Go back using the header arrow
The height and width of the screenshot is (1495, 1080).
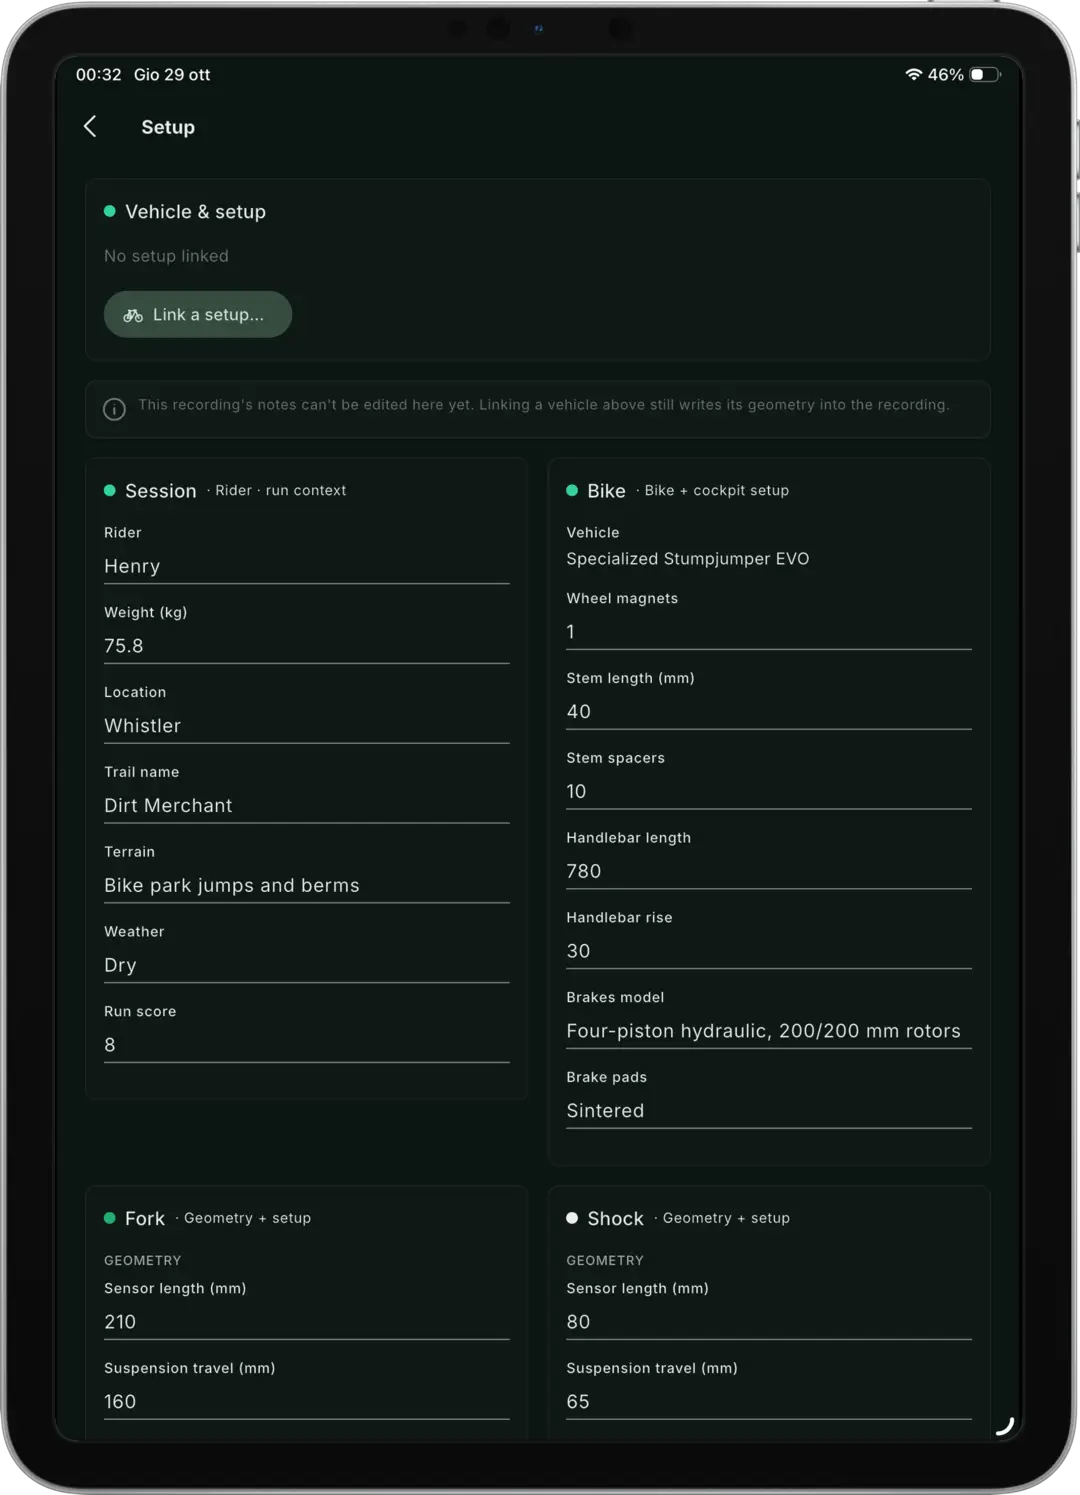(x=90, y=126)
